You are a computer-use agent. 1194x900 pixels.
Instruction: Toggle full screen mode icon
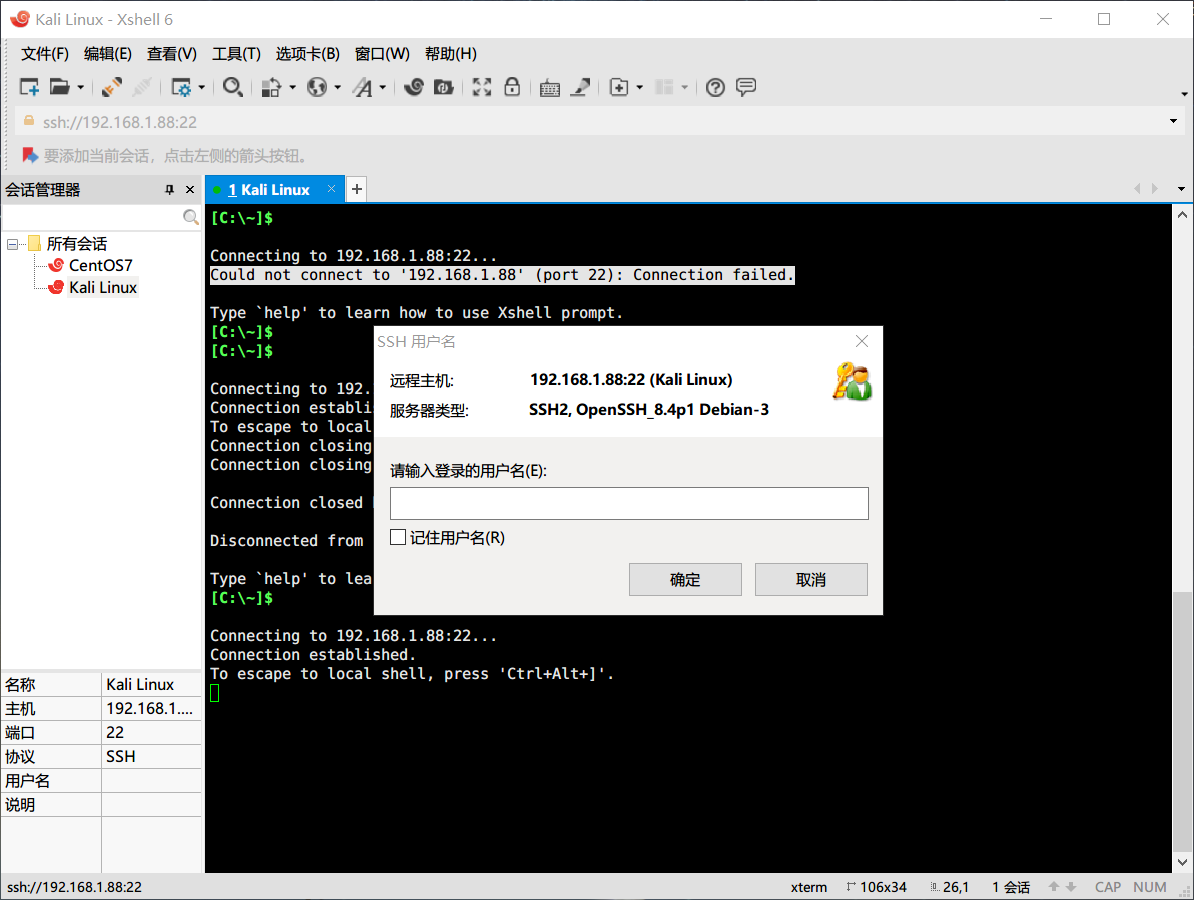coord(481,87)
